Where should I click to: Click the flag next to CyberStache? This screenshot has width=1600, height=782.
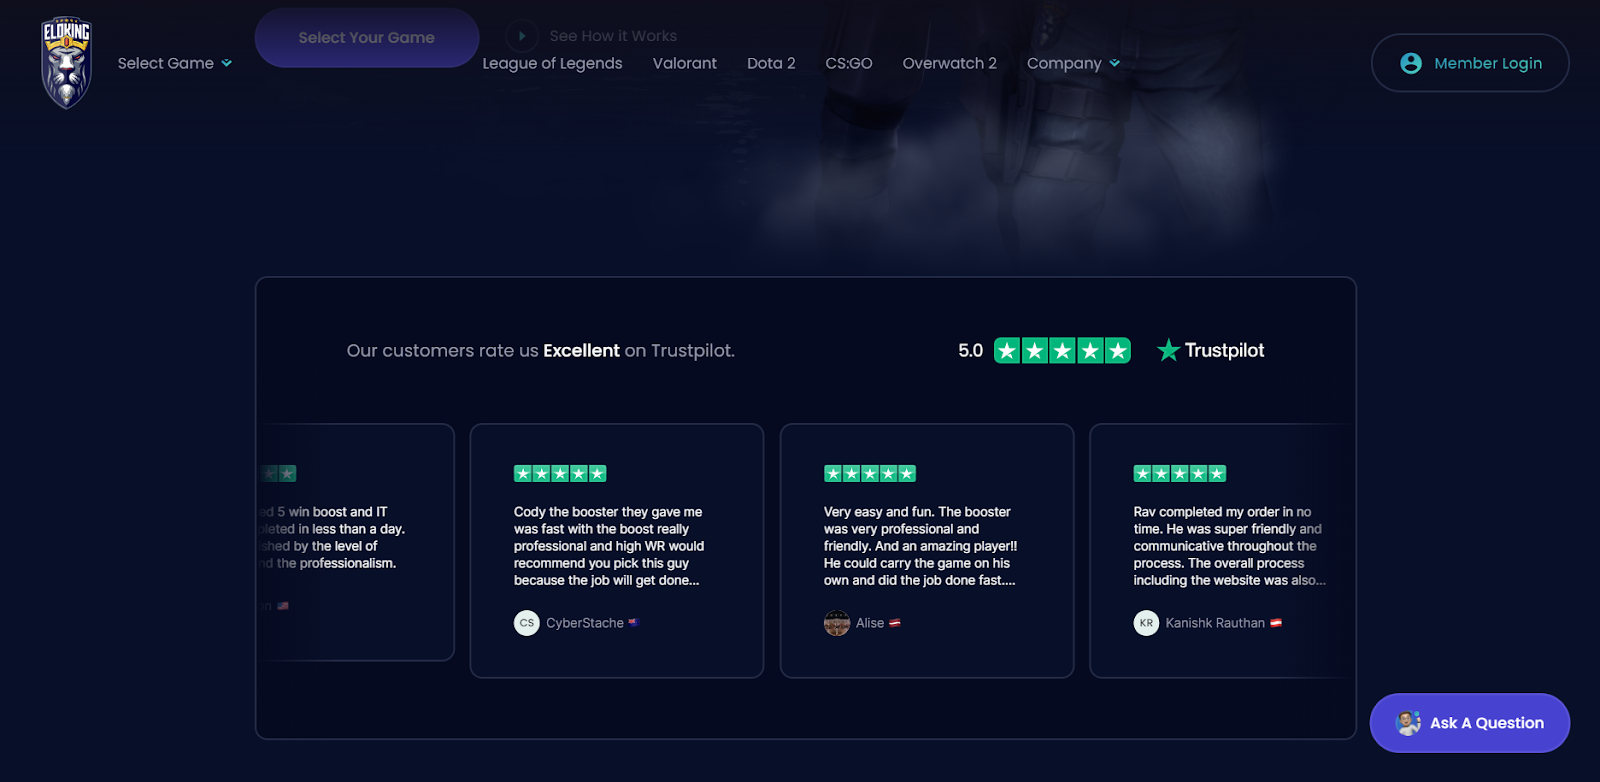click(633, 622)
